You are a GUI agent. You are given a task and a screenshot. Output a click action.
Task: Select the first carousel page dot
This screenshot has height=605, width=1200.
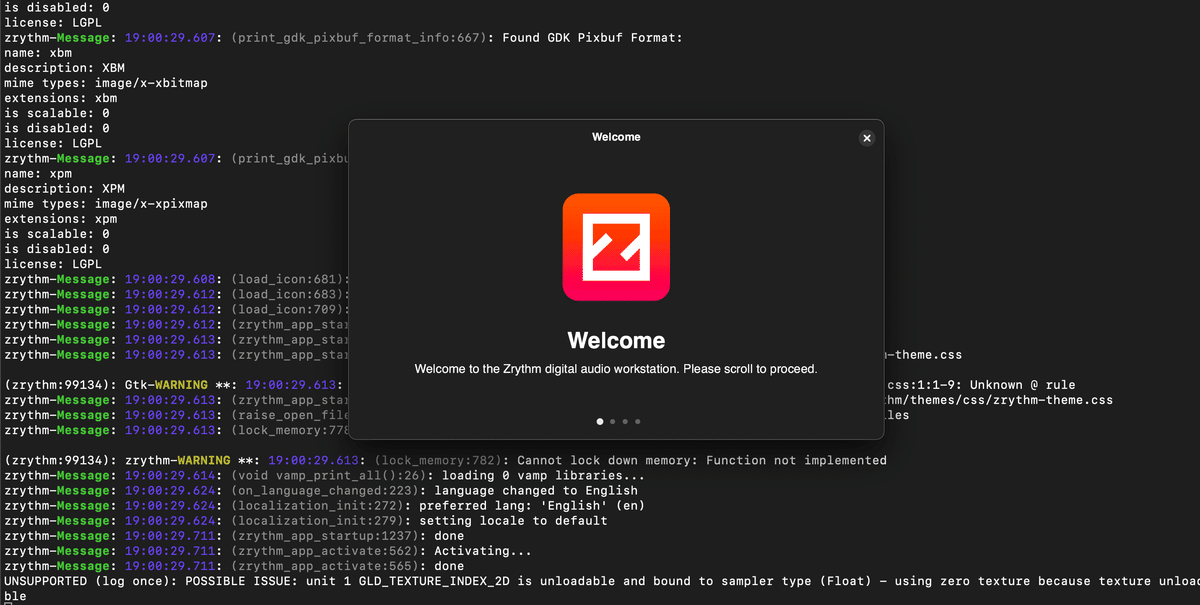(x=599, y=421)
